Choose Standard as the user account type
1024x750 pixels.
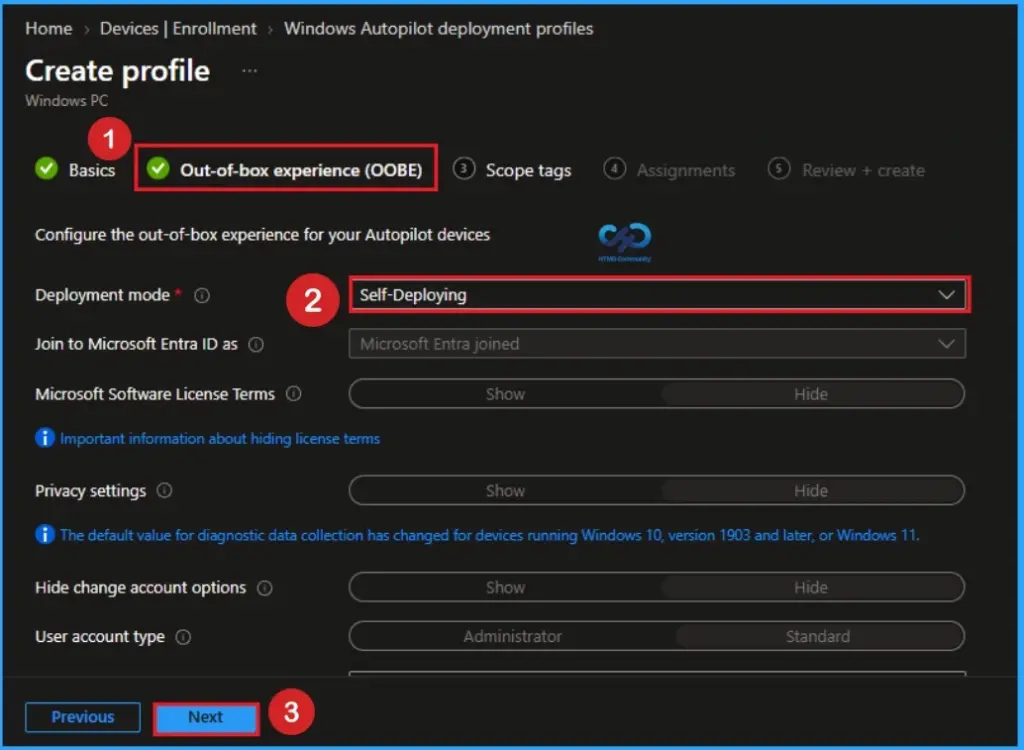818,636
